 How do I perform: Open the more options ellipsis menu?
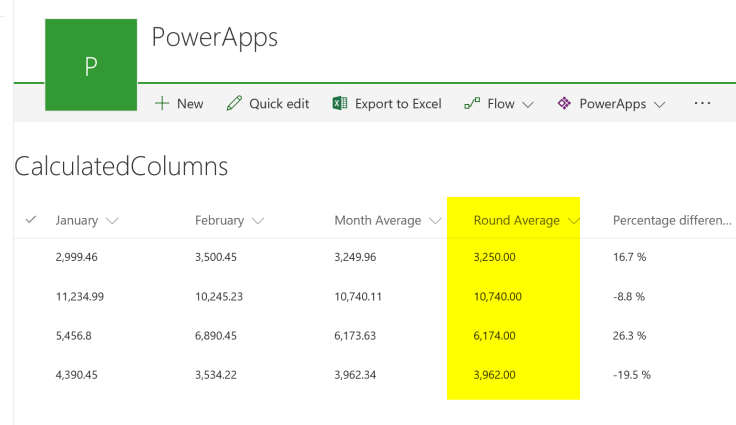[x=702, y=104]
